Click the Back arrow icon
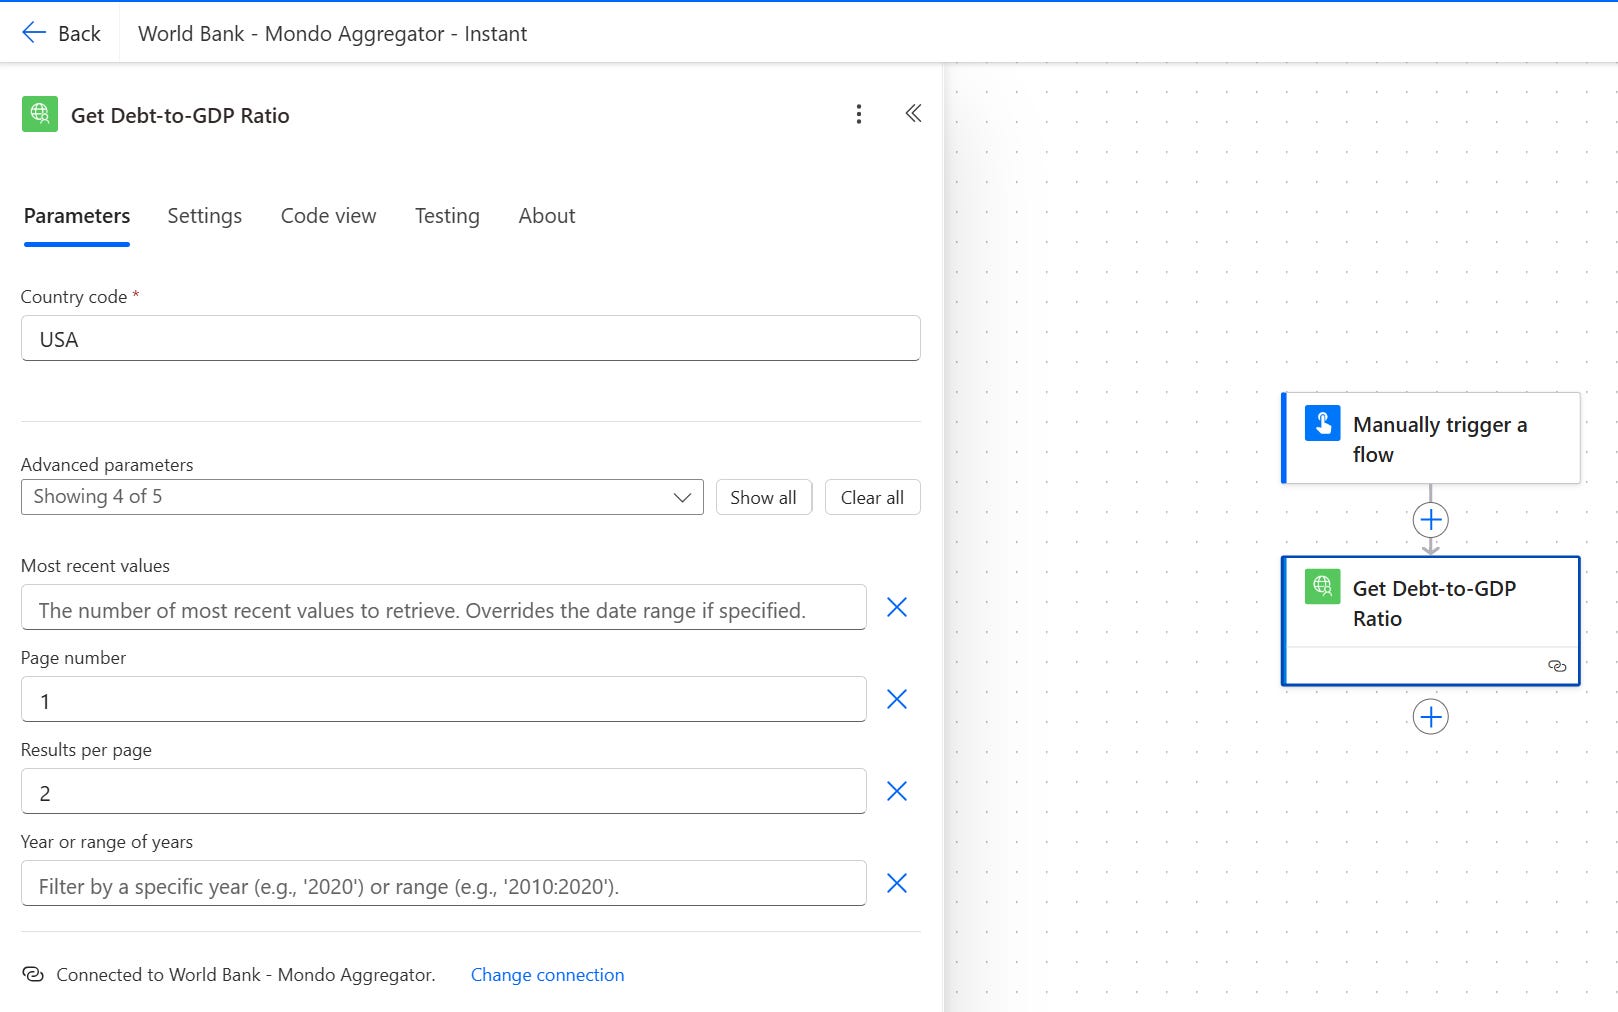Viewport: 1618px width, 1012px height. (34, 33)
